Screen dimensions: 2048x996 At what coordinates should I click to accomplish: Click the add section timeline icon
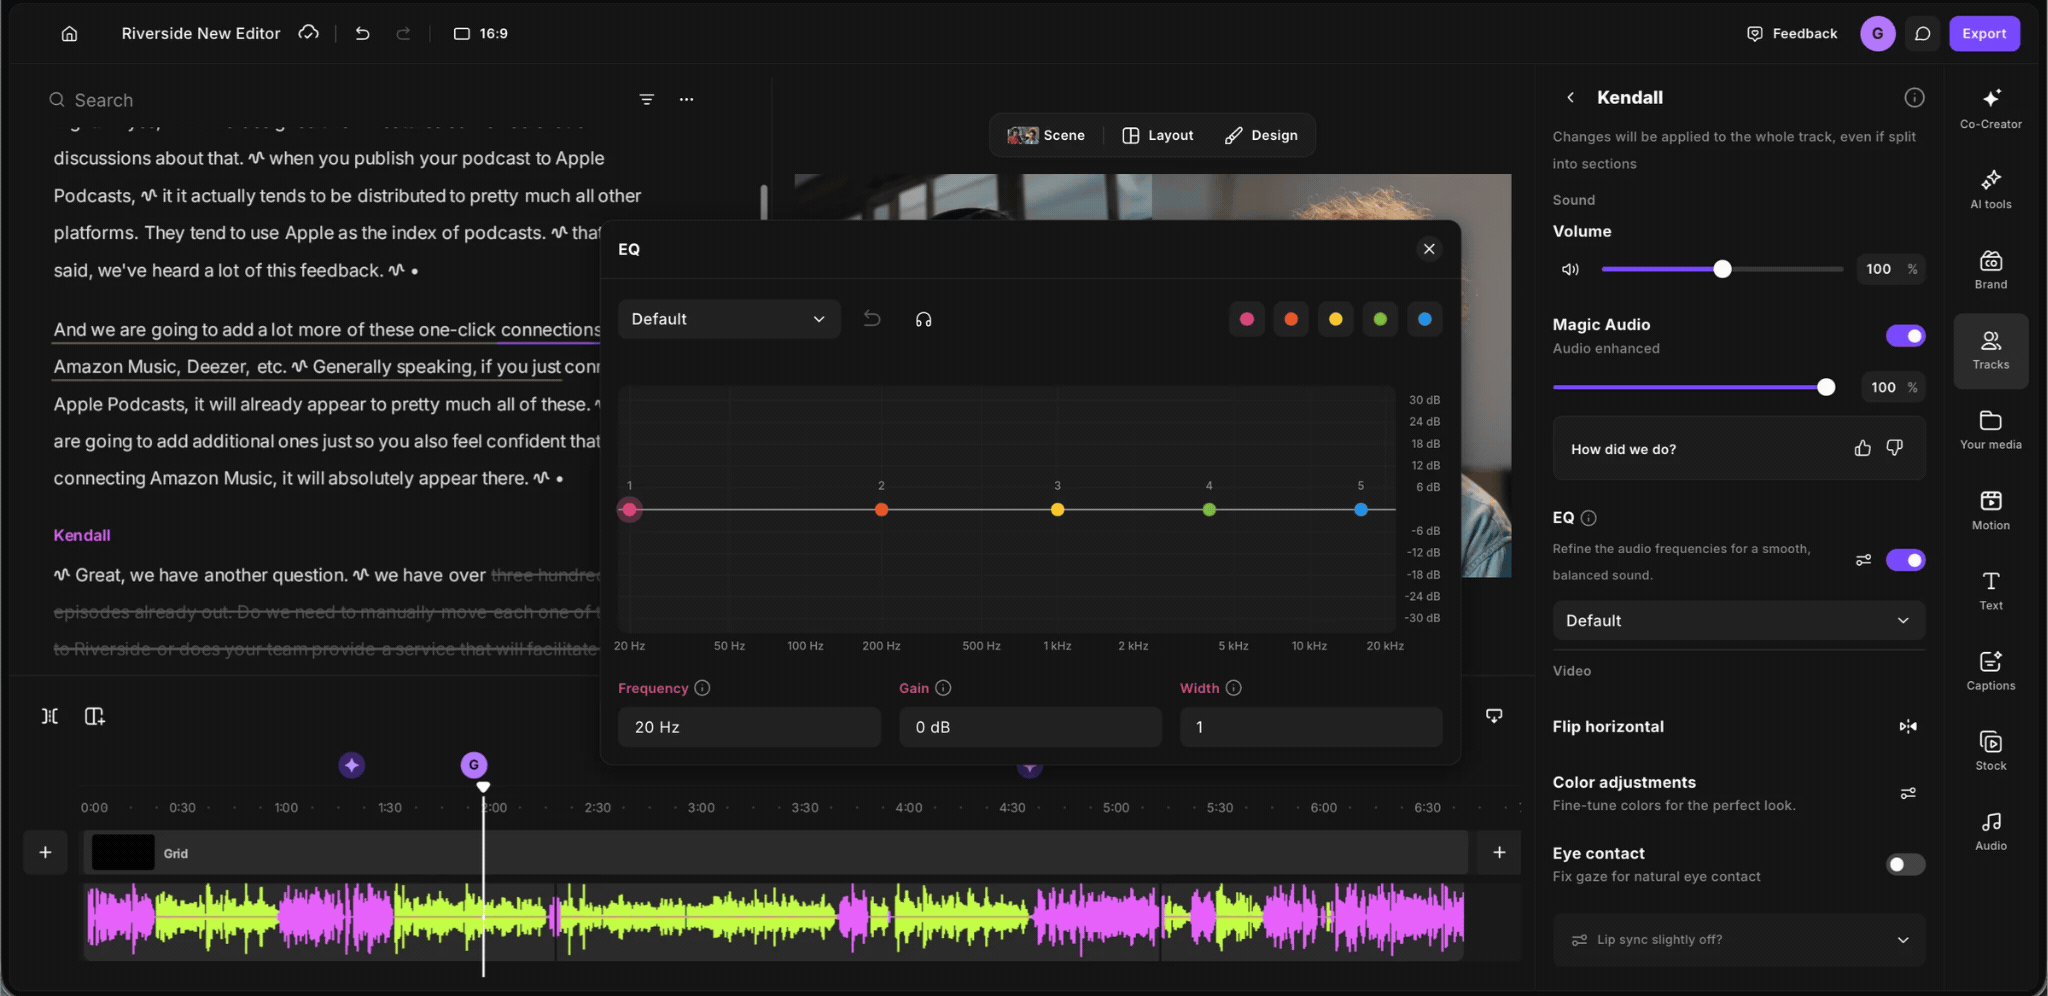tap(95, 716)
